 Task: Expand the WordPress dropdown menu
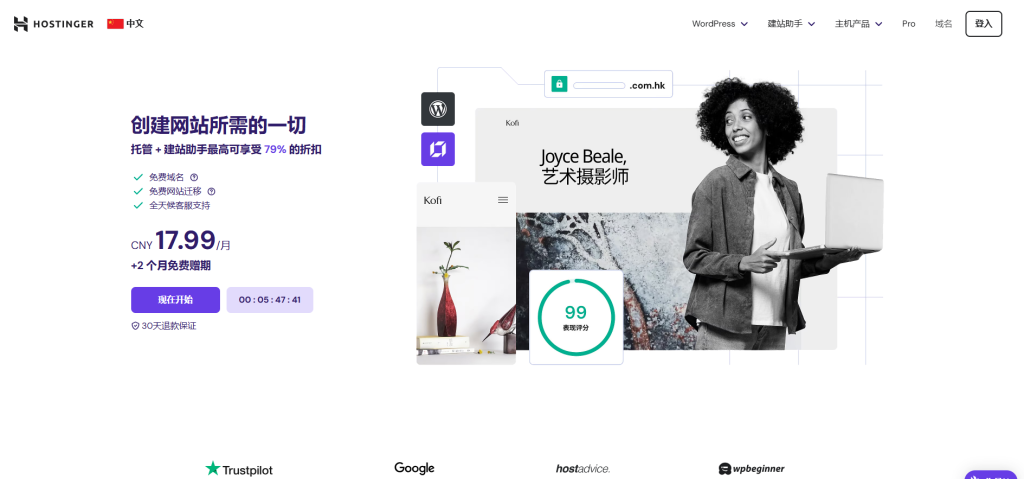click(x=719, y=24)
